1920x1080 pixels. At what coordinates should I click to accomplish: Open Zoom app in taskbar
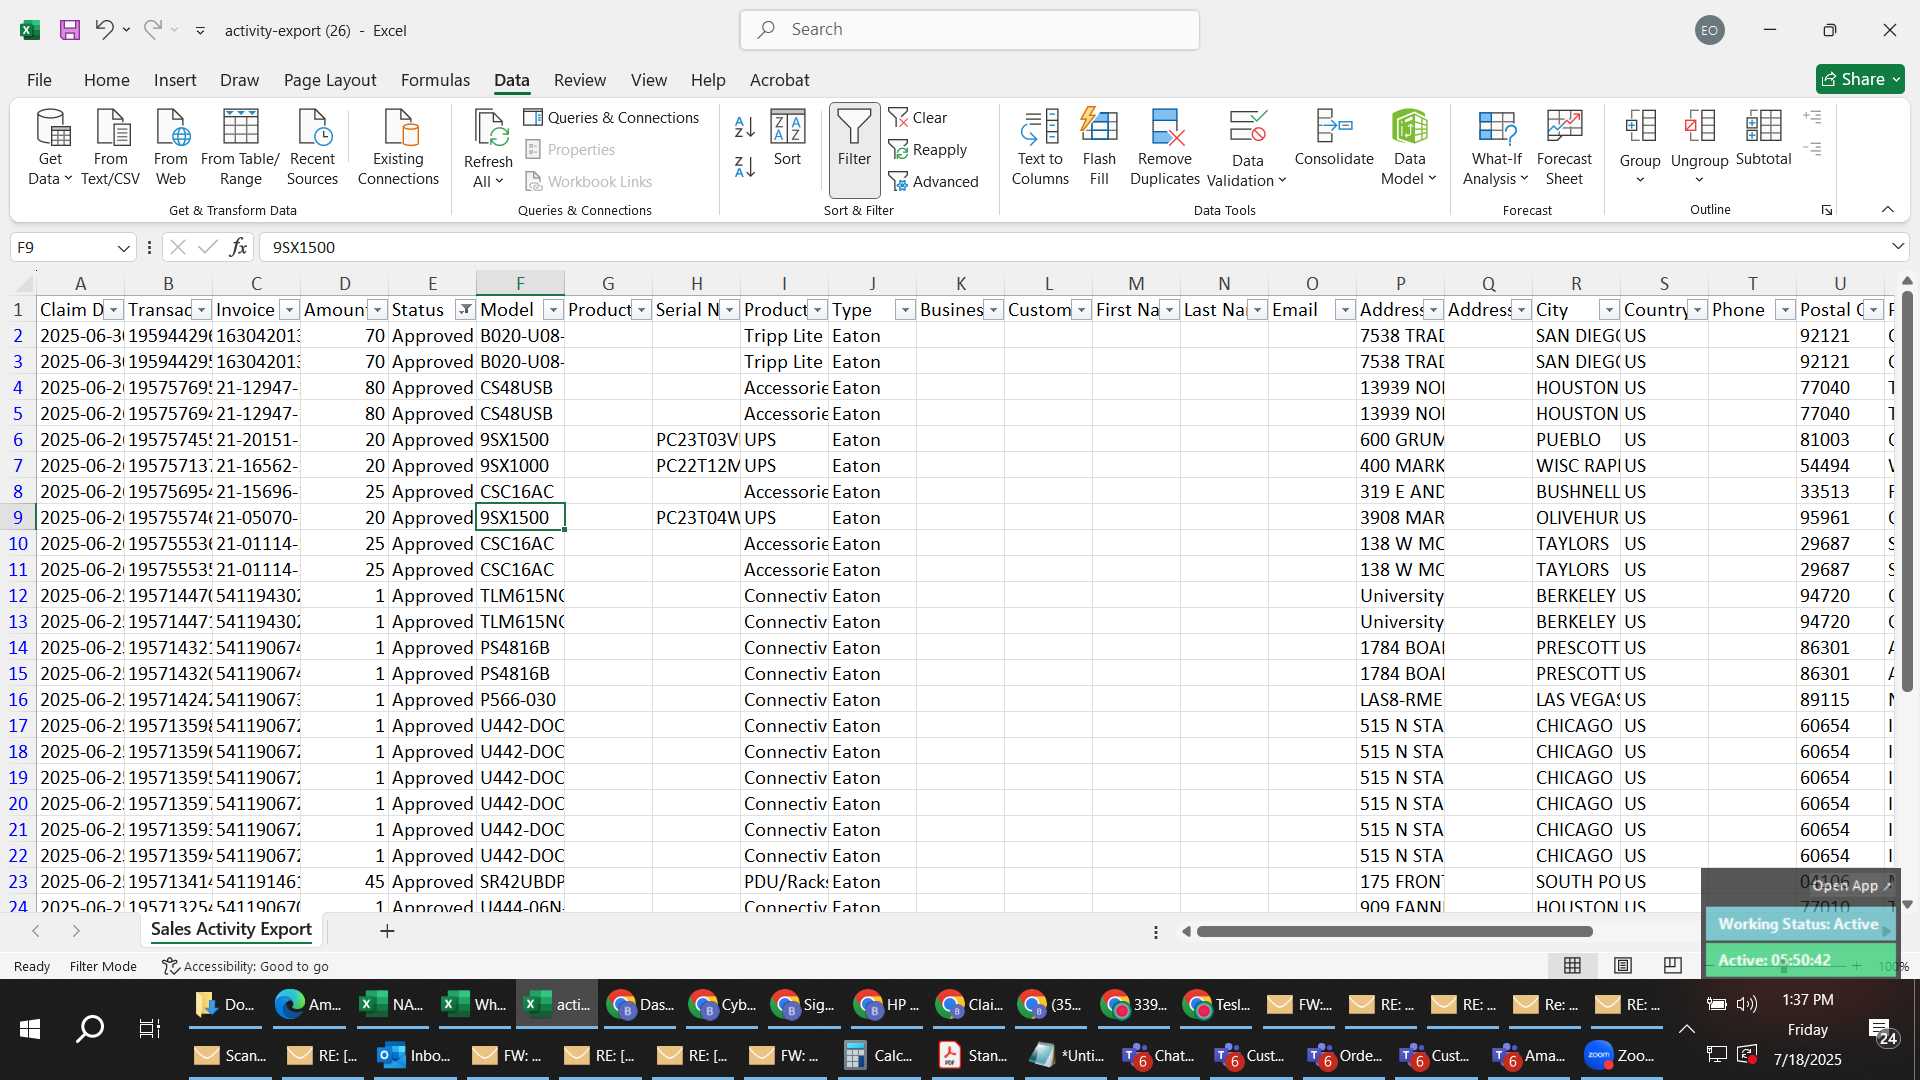pos(1620,1055)
